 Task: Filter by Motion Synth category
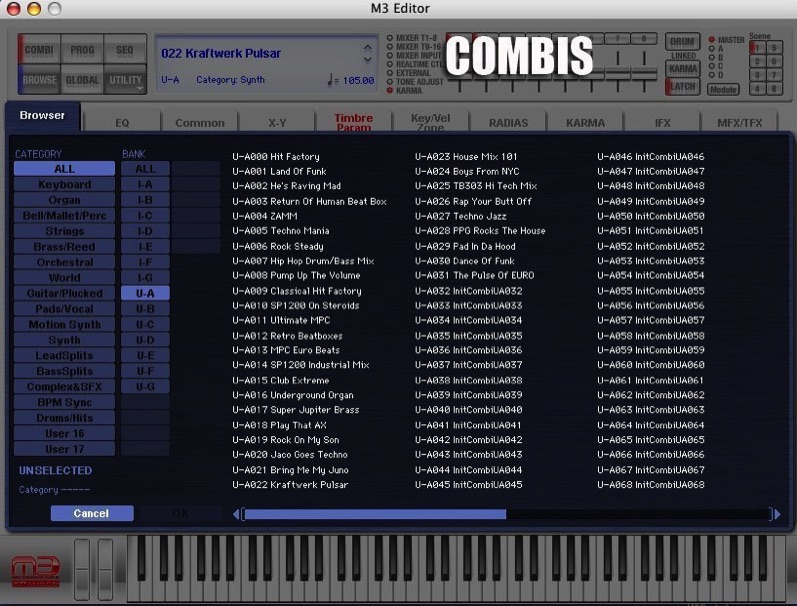[65, 324]
